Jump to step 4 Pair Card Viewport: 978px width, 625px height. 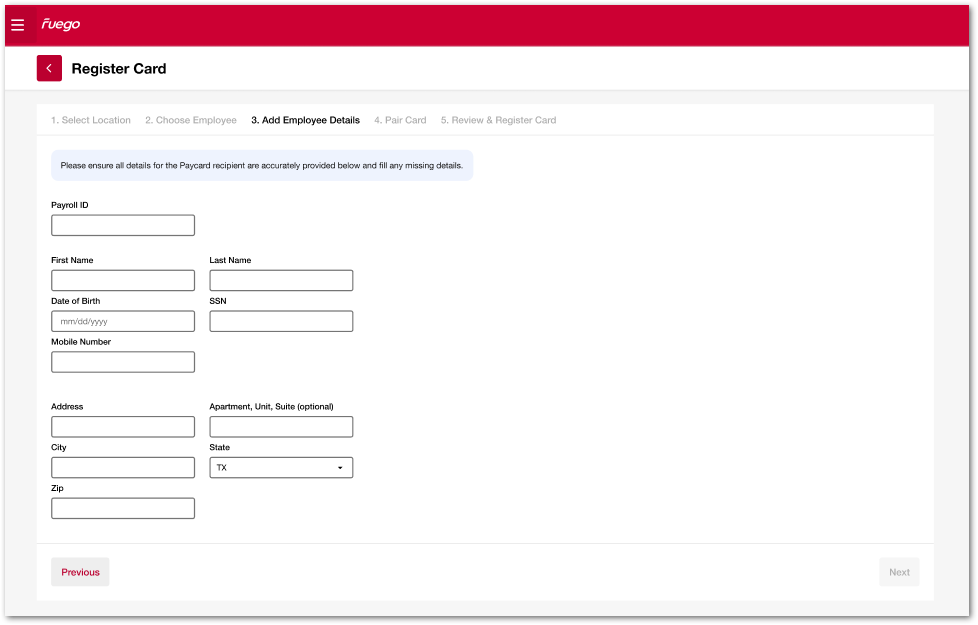click(400, 120)
